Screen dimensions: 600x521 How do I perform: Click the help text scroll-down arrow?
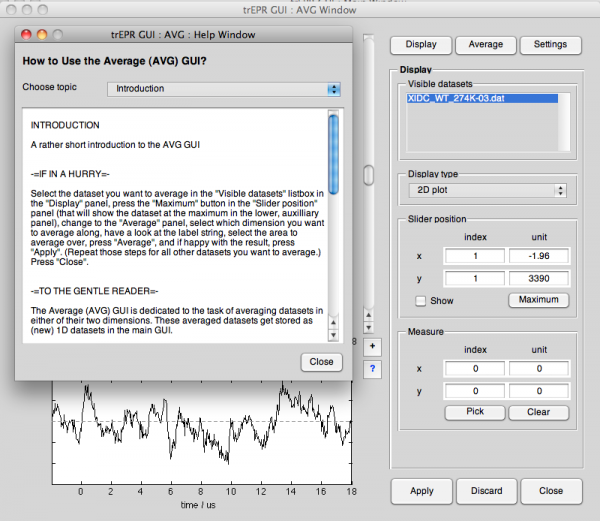(334, 335)
